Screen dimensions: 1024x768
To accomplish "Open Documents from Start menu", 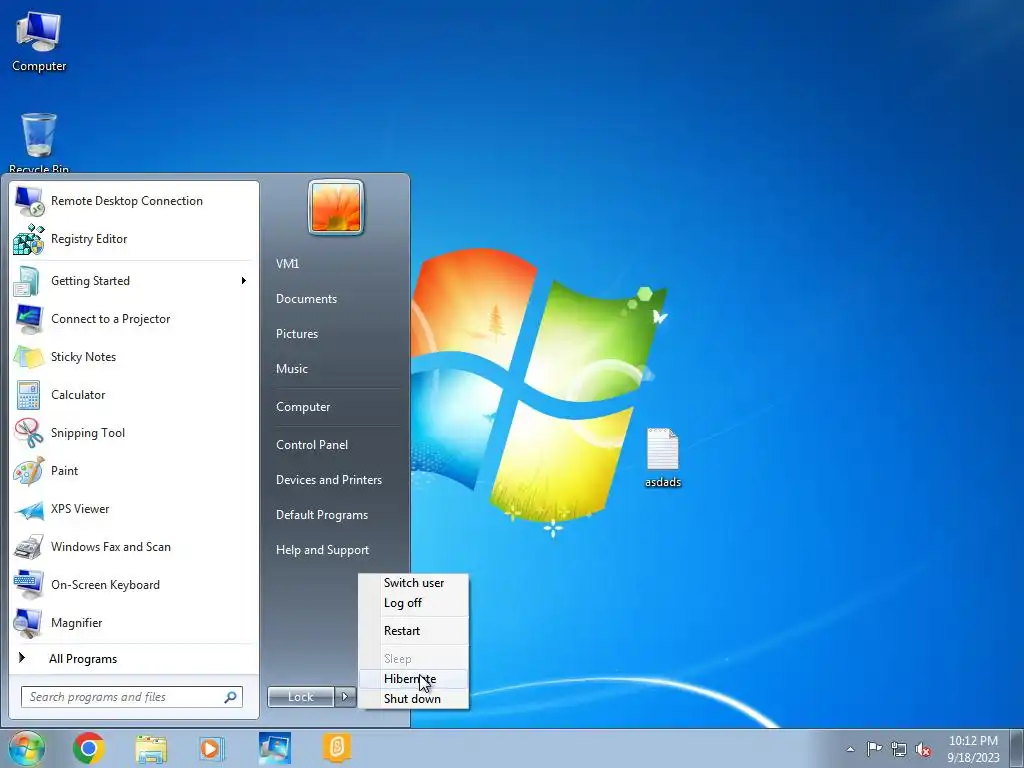I will (x=306, y=299).
